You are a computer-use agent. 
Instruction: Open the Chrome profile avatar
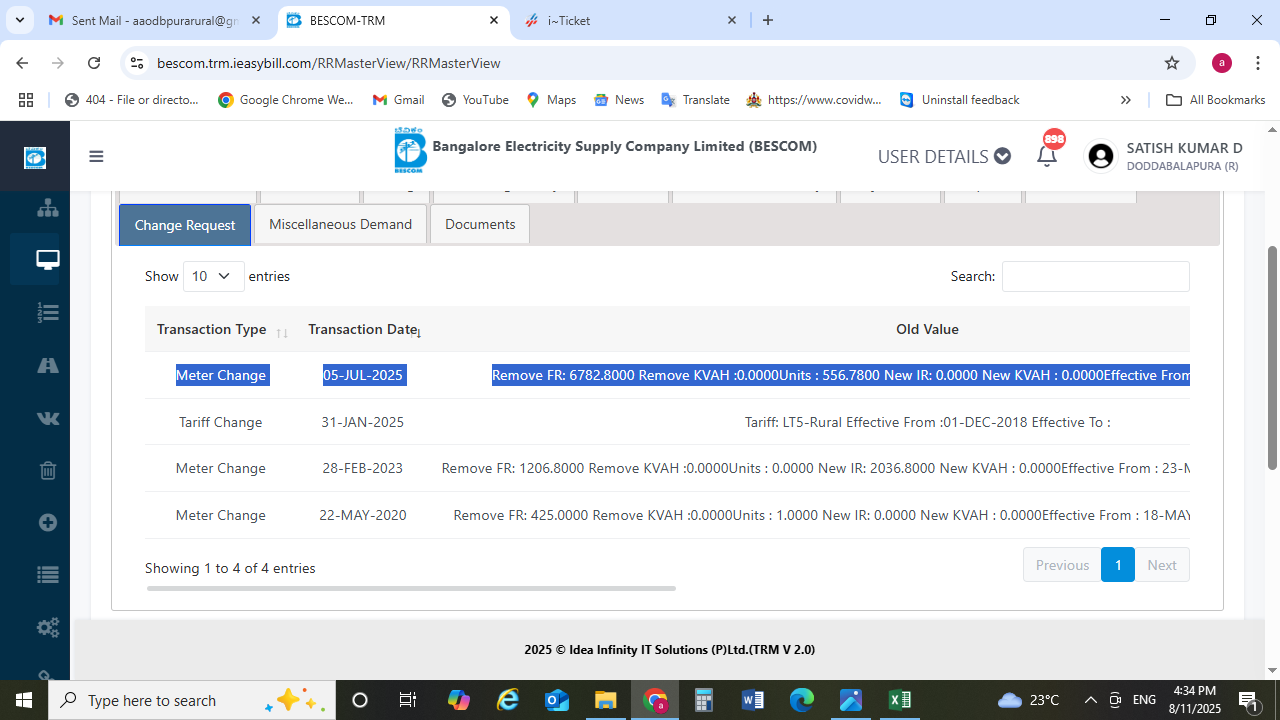pyautogui.click(x=1221, y=63)
